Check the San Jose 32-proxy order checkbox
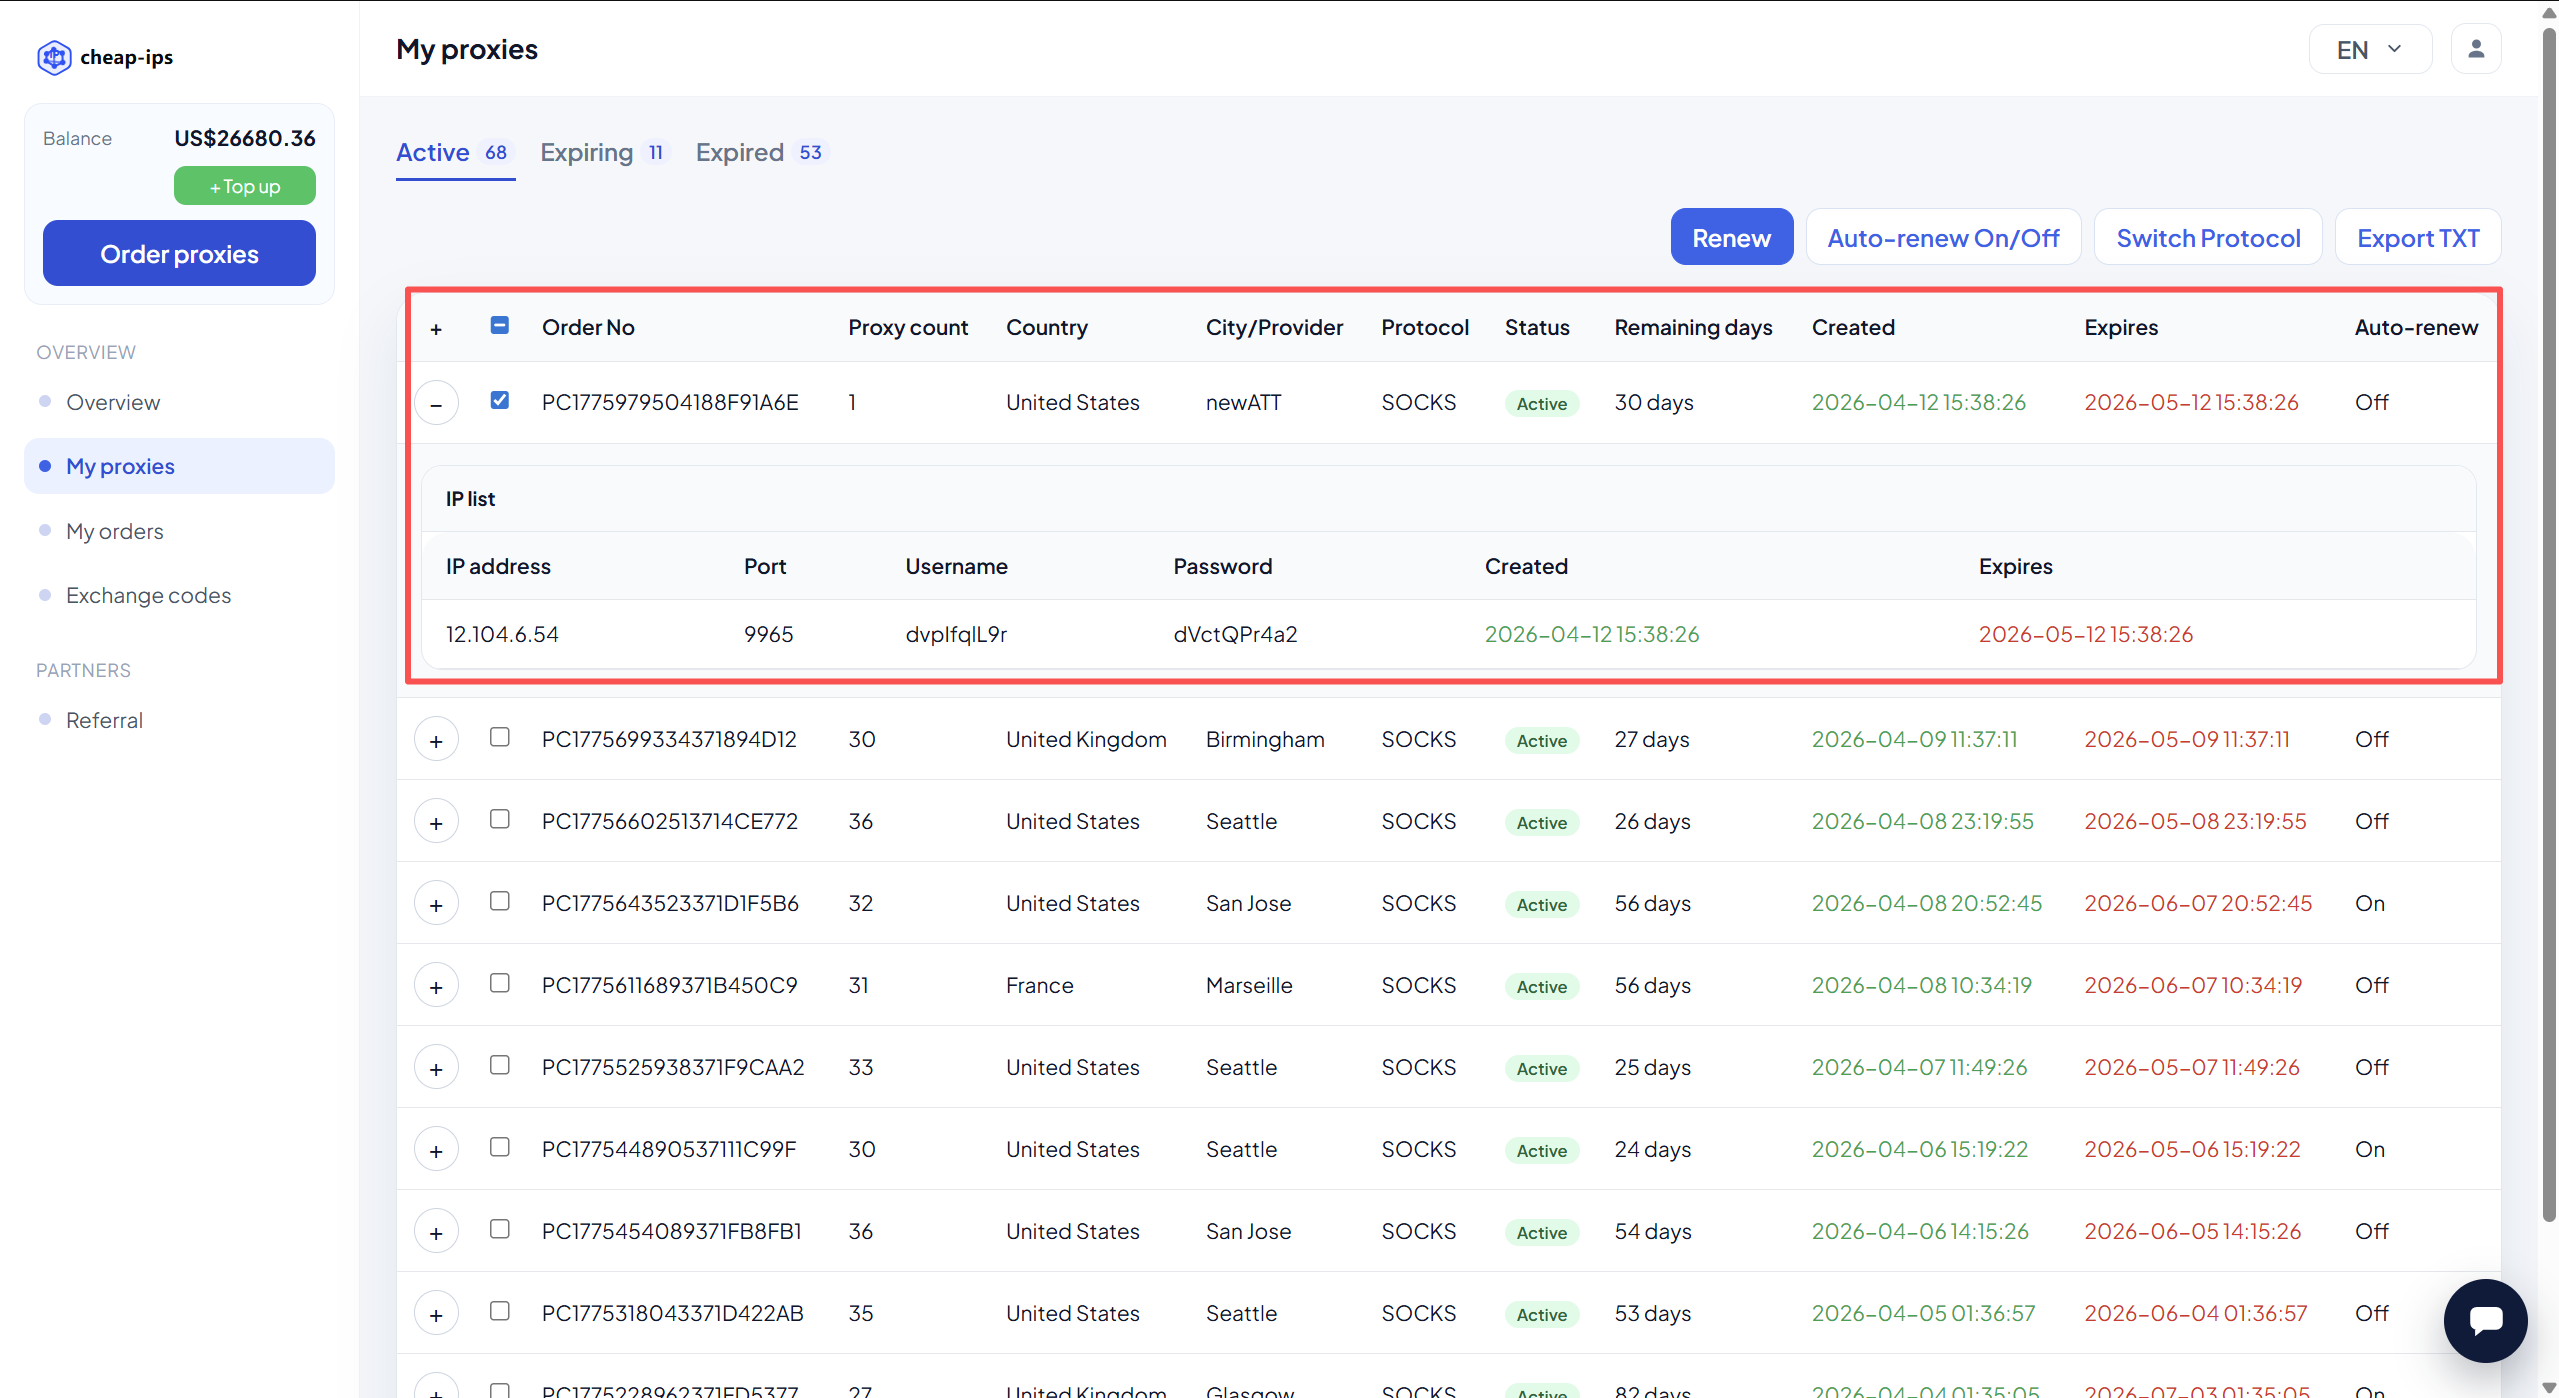 [x=500, y=901]
